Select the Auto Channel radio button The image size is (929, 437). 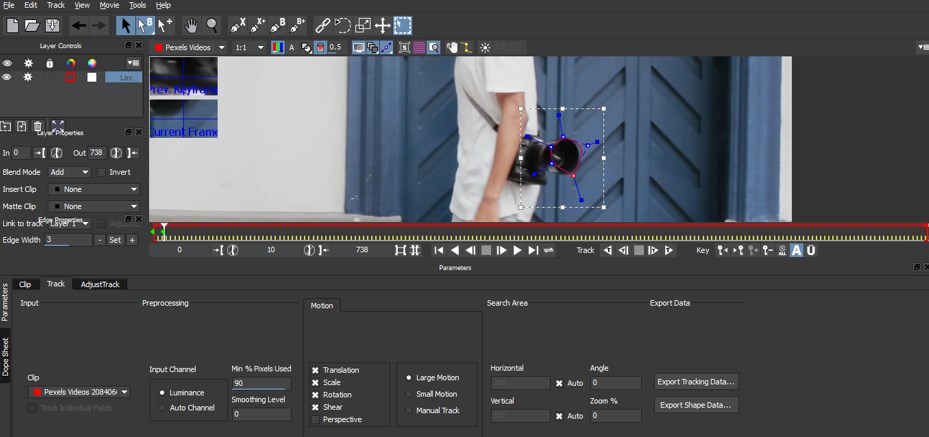click(x=162, y=408)
